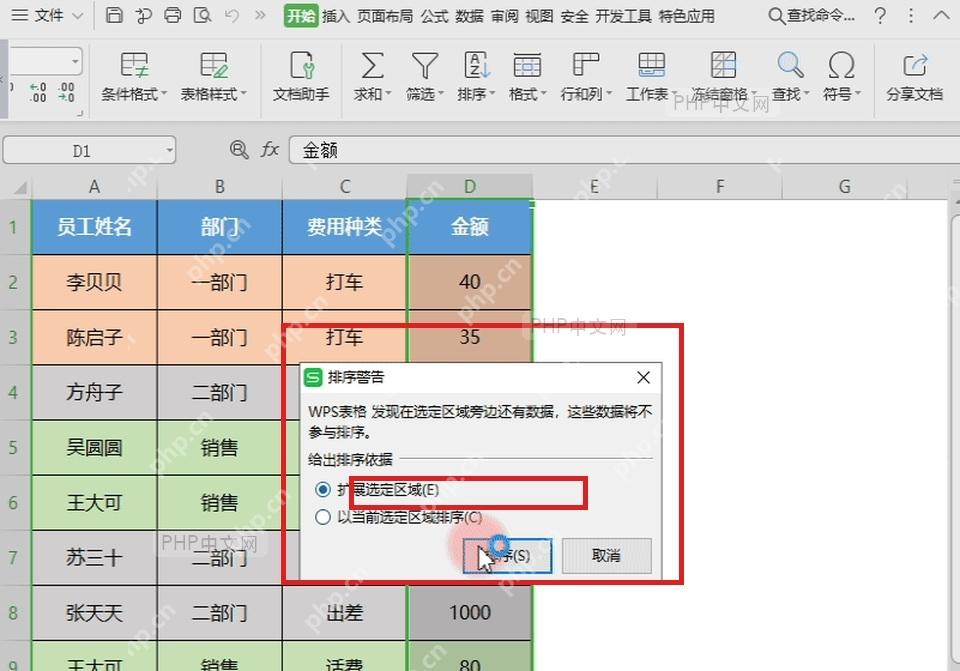Click the 出差 cell in row 8
This screenshot has width=960, height=671.
tap(345, 613)
